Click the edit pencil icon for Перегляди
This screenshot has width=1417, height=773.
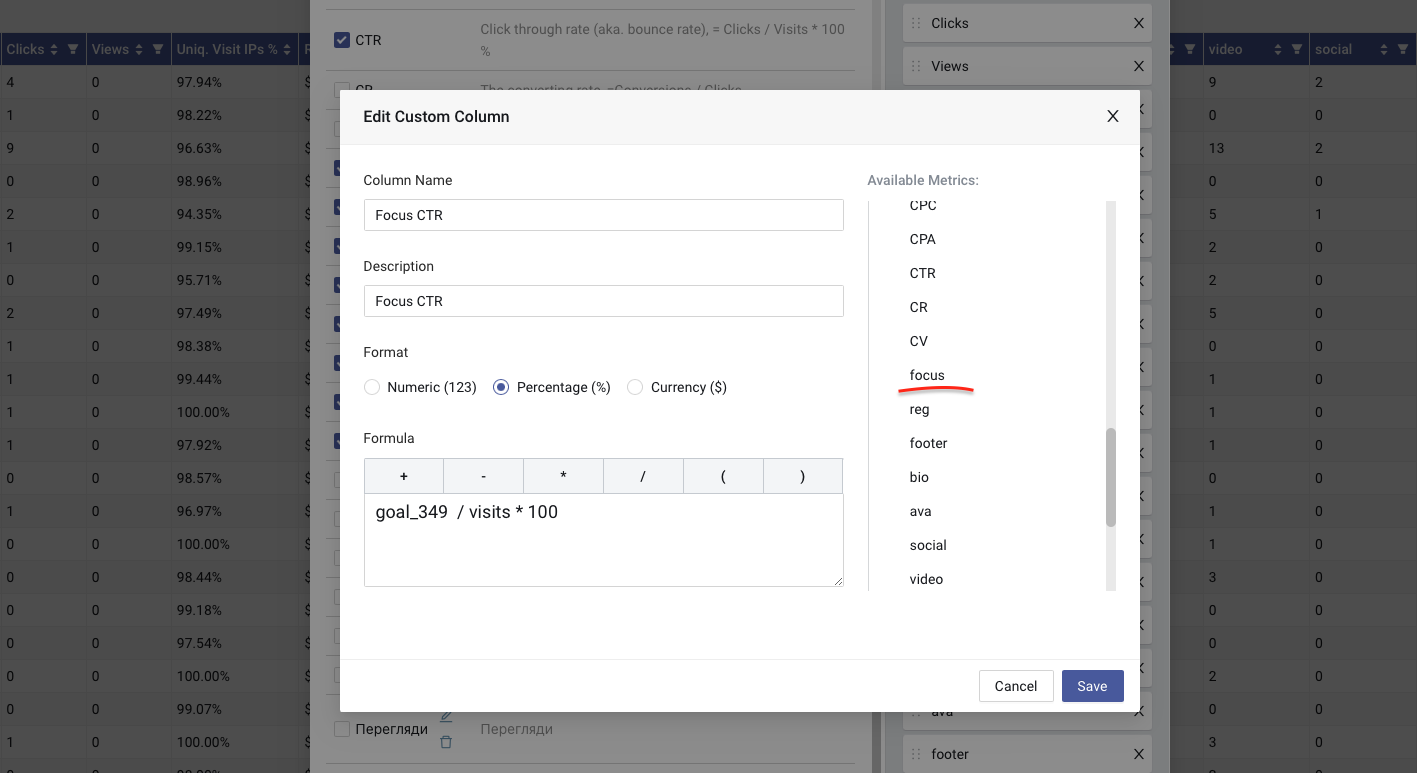click(x=446, y=716)
